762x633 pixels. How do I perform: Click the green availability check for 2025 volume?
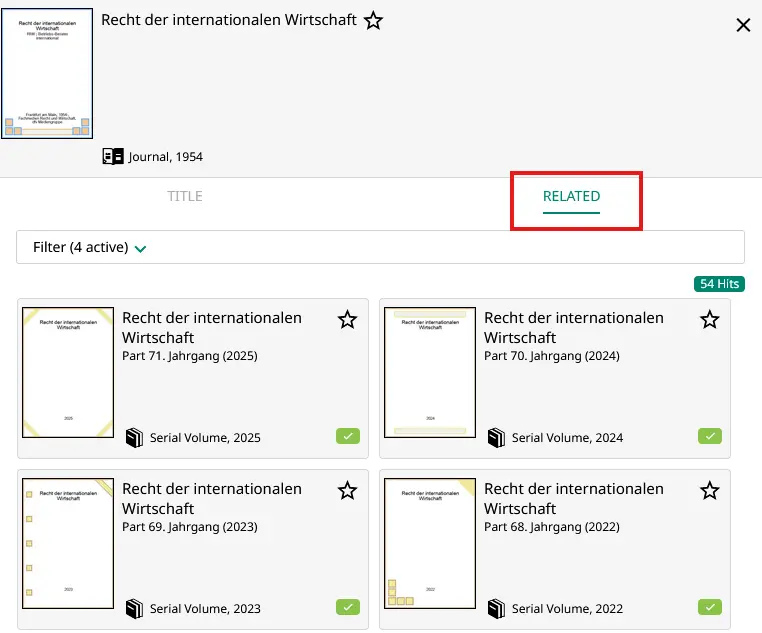tap(347, 436)
